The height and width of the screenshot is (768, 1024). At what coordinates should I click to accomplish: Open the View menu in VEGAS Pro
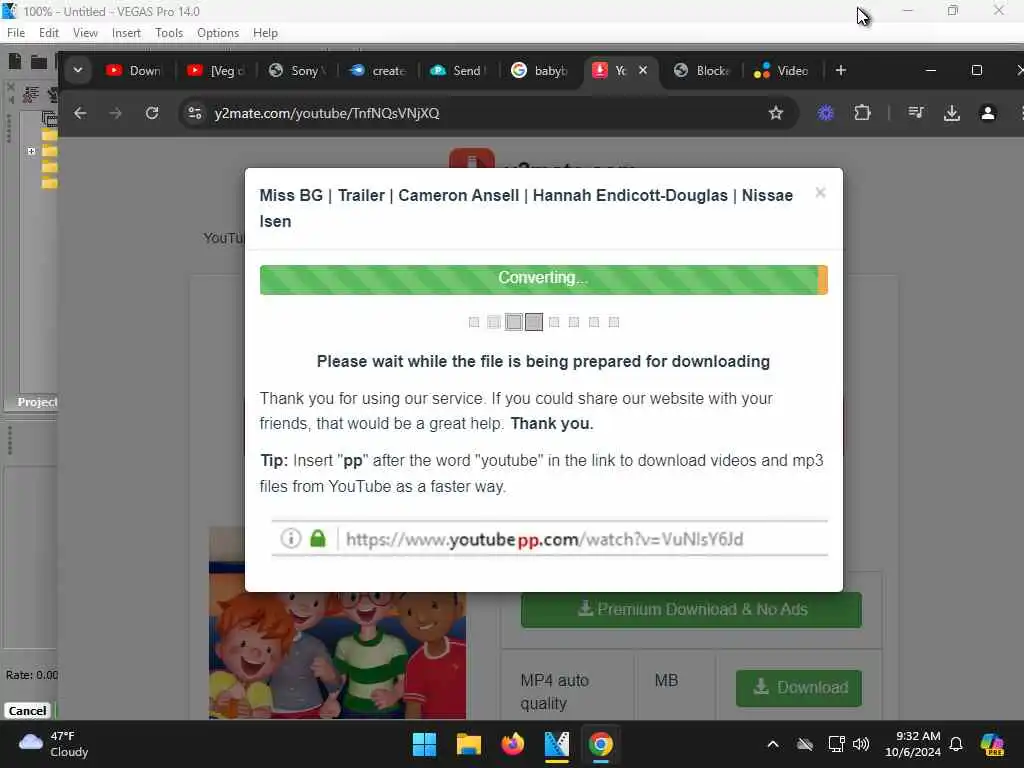point(85,33)
